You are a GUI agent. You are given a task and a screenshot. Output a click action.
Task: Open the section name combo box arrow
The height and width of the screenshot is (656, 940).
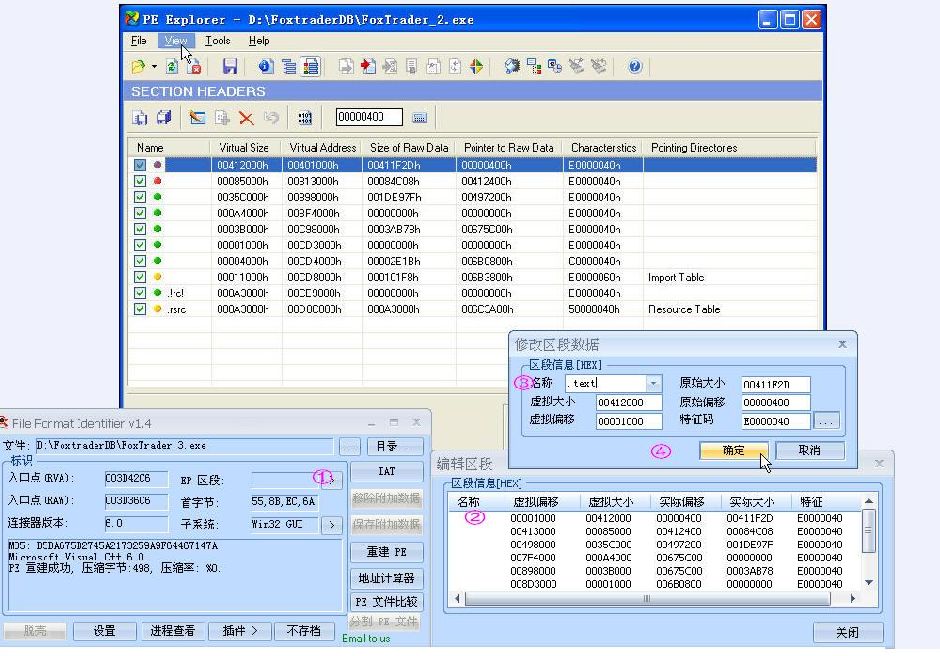(x=653, y=383)
